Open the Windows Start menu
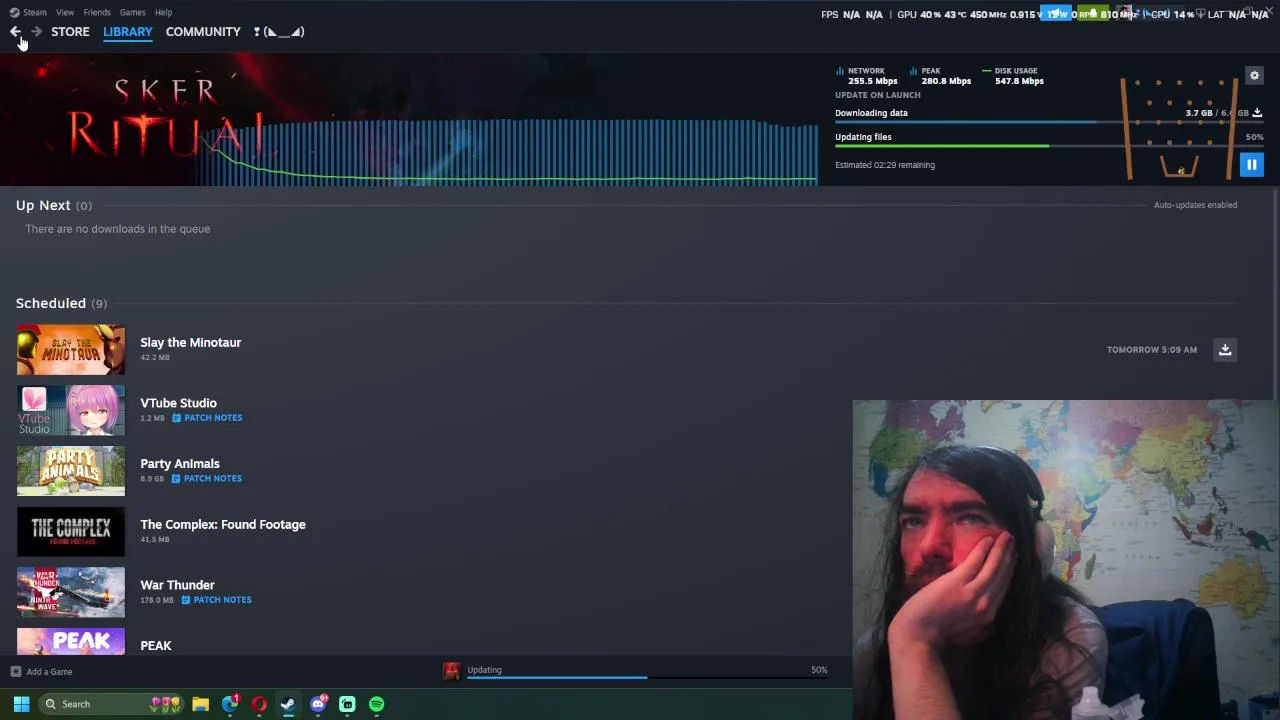Image resolution: width=1280 pixels, height=720 pixels. point(21,704)
